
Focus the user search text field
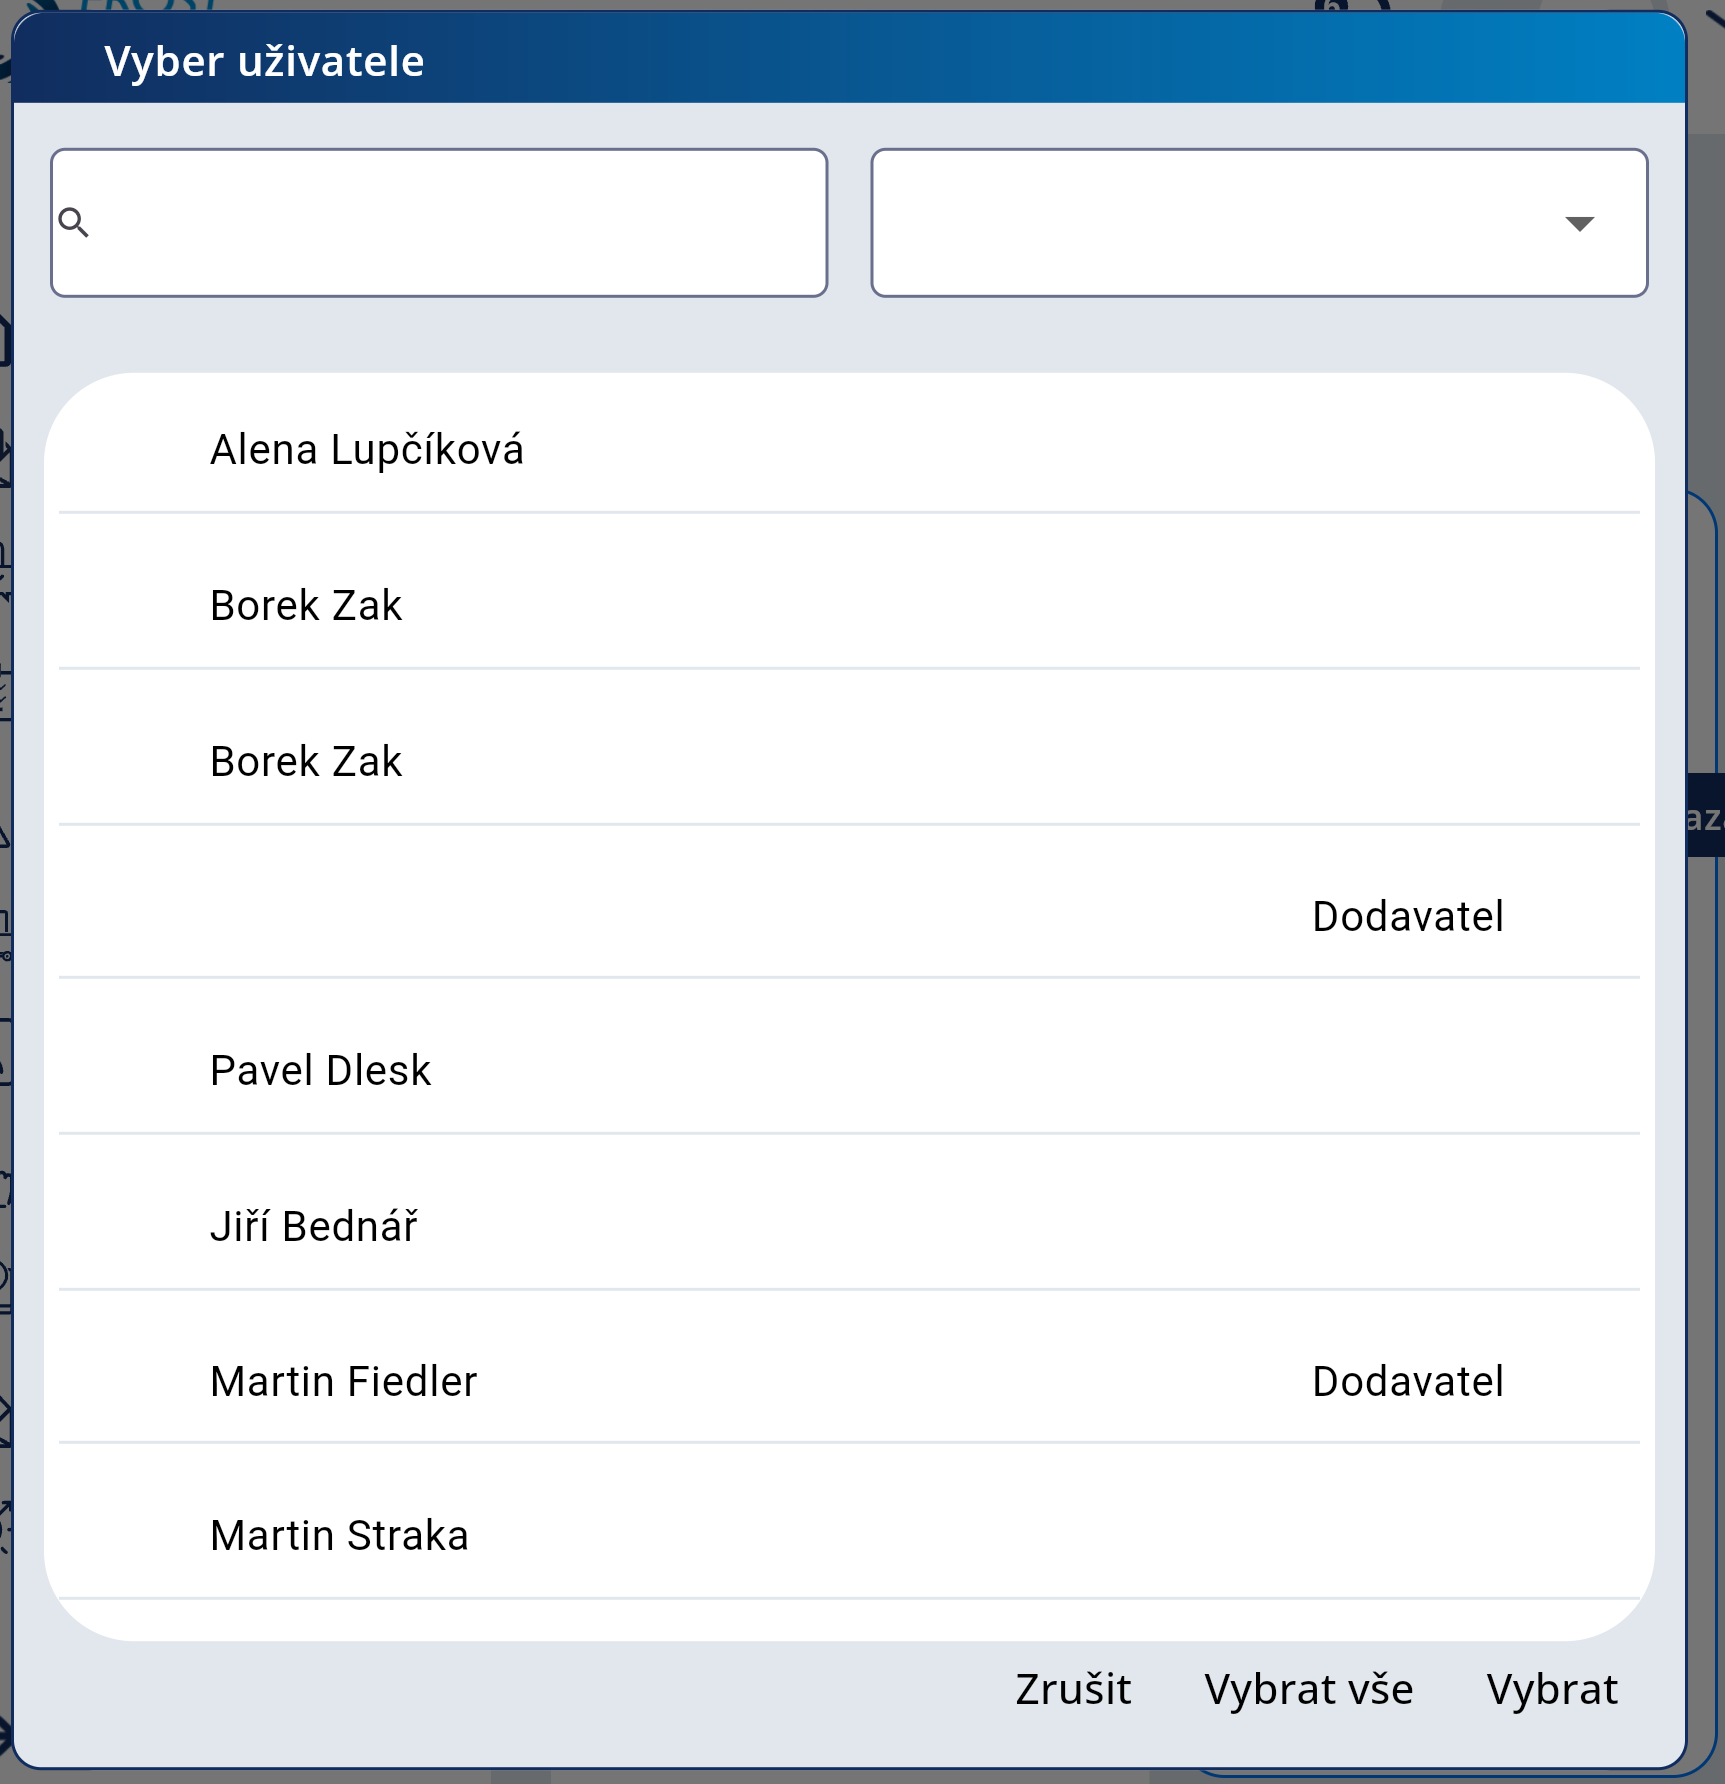pyautogui.click(x=460, y=222)
